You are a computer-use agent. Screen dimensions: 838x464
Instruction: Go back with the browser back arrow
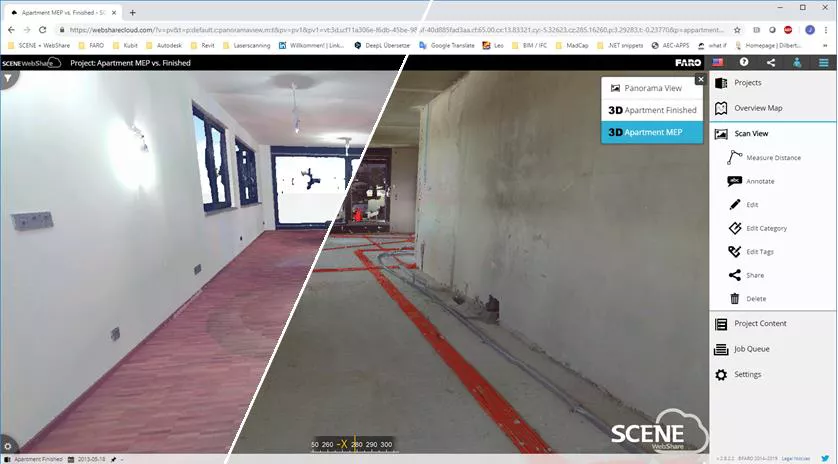(x=11, y=30)
